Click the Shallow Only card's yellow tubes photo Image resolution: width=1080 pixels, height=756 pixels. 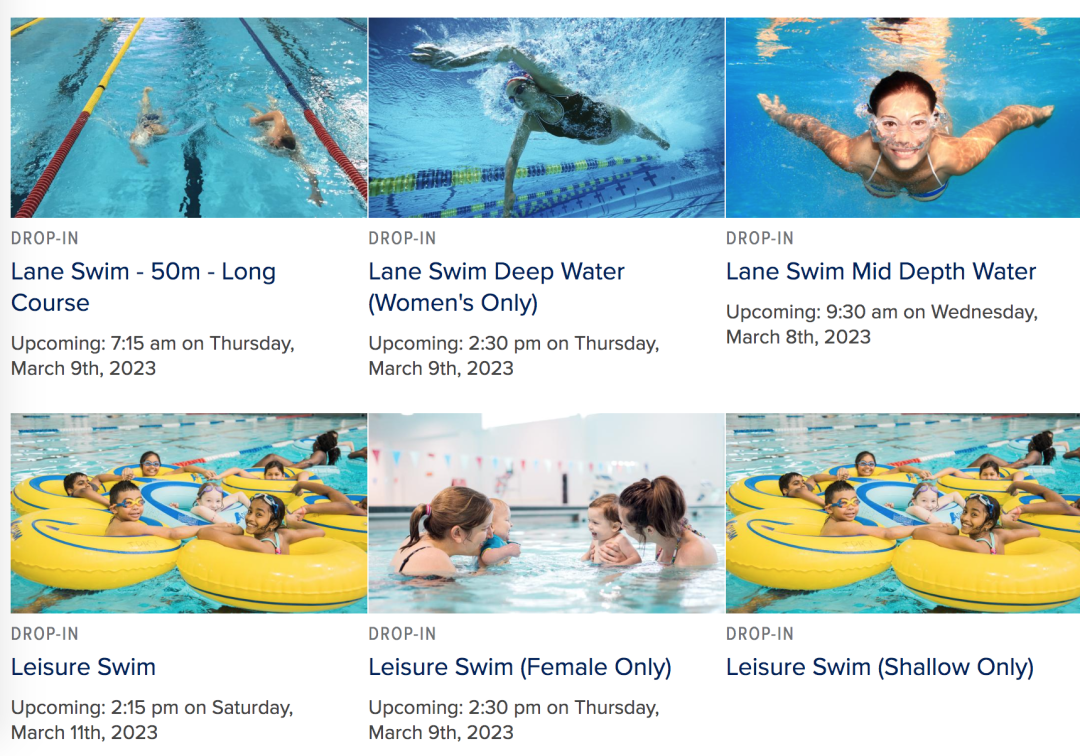902,513
